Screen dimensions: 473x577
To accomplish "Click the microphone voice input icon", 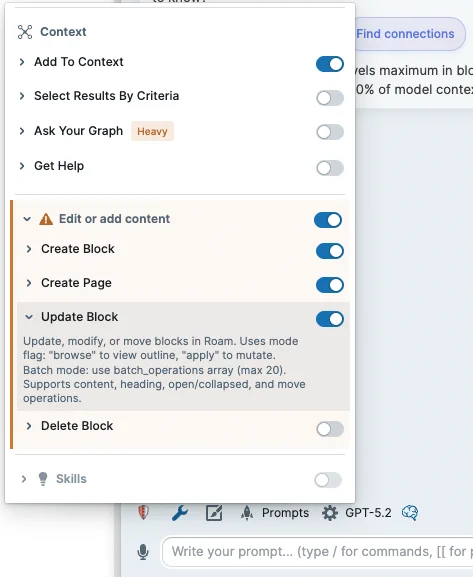I will tap(143, 552).
